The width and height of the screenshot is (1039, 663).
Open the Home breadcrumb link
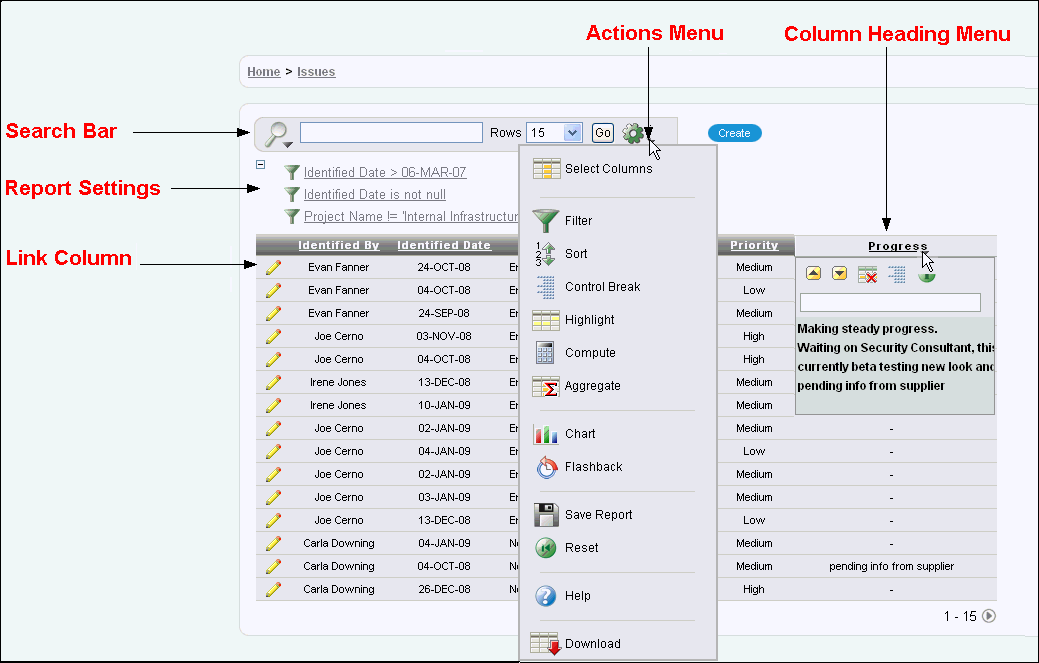pos(263,72)
